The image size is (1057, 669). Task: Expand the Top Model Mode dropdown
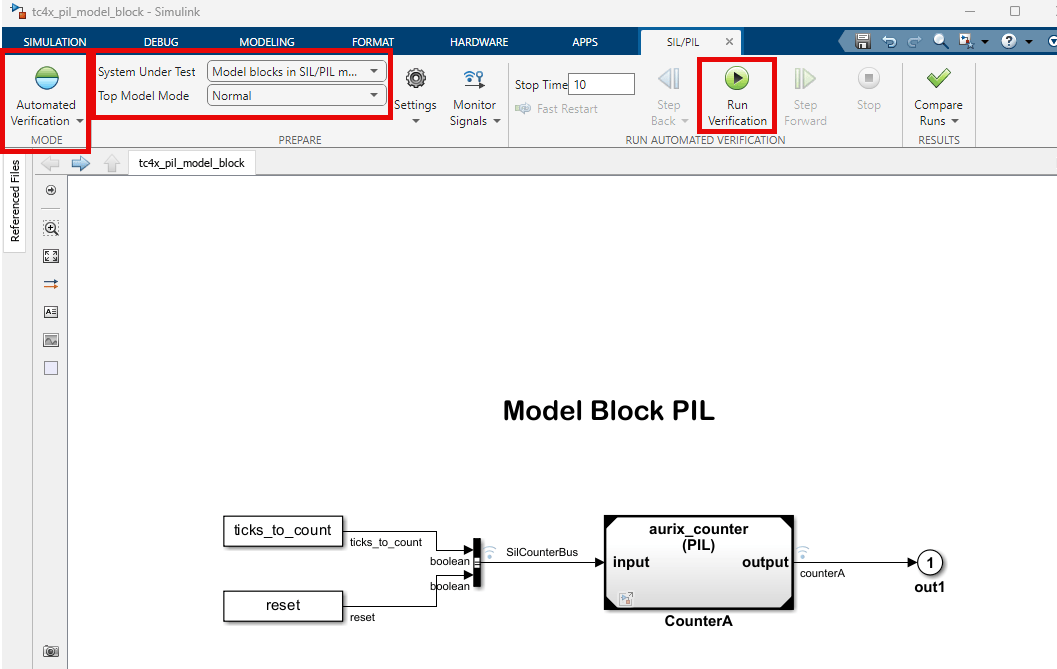(297, 96)
